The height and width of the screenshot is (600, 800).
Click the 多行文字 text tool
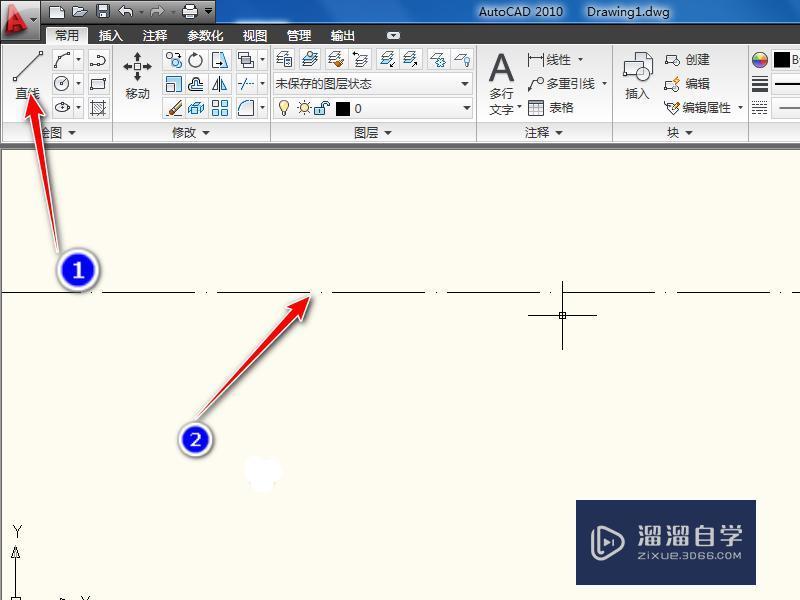502,84
